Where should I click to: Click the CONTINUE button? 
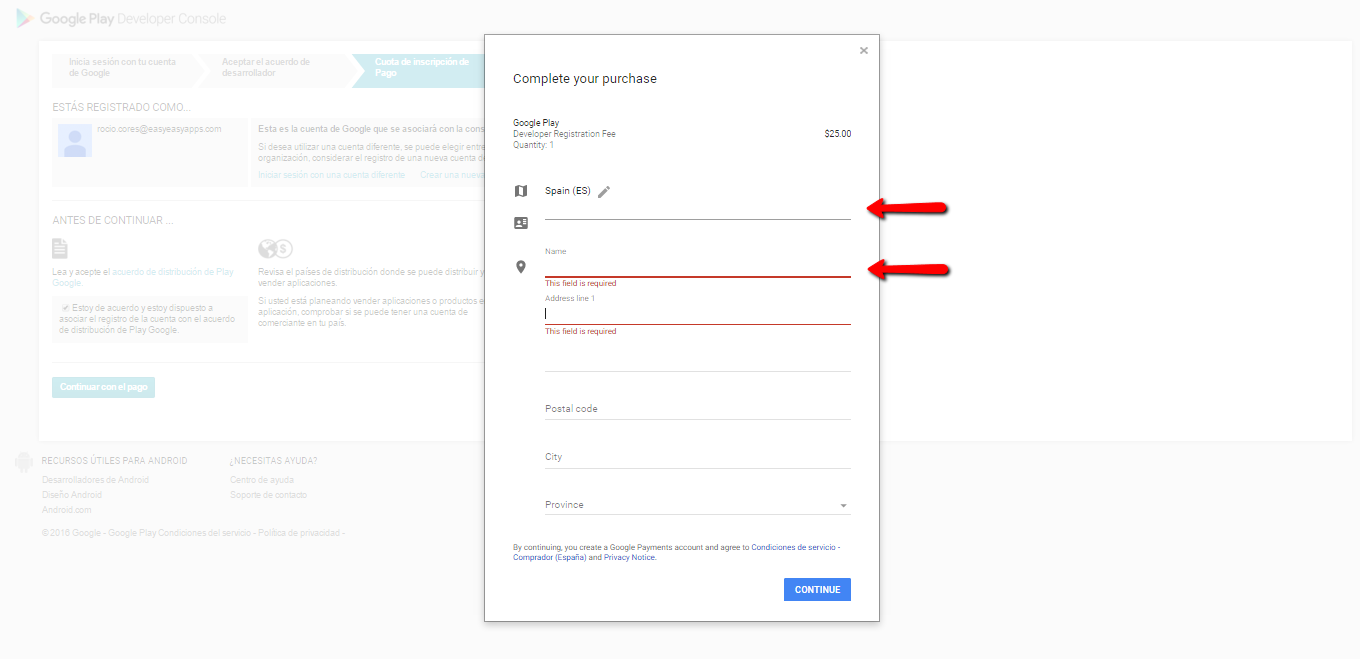tap(817, 589)
